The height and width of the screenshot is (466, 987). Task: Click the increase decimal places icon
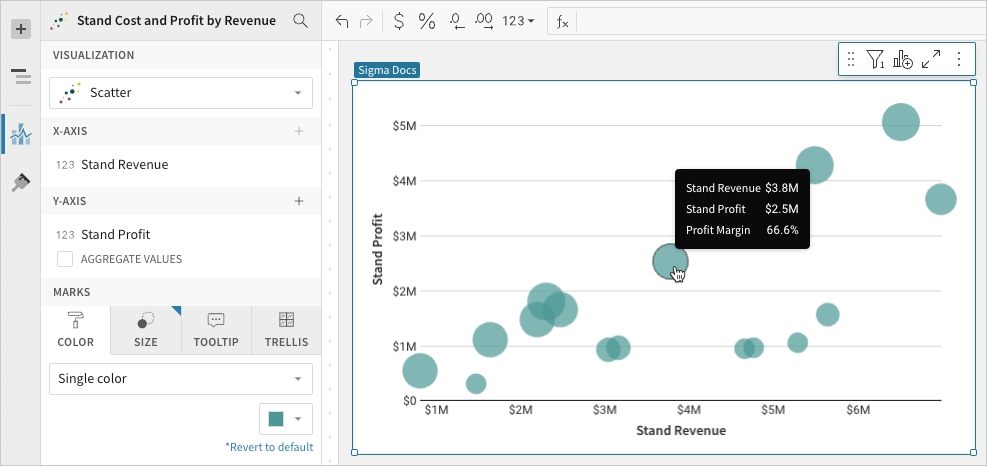click(x=484, y=20)
